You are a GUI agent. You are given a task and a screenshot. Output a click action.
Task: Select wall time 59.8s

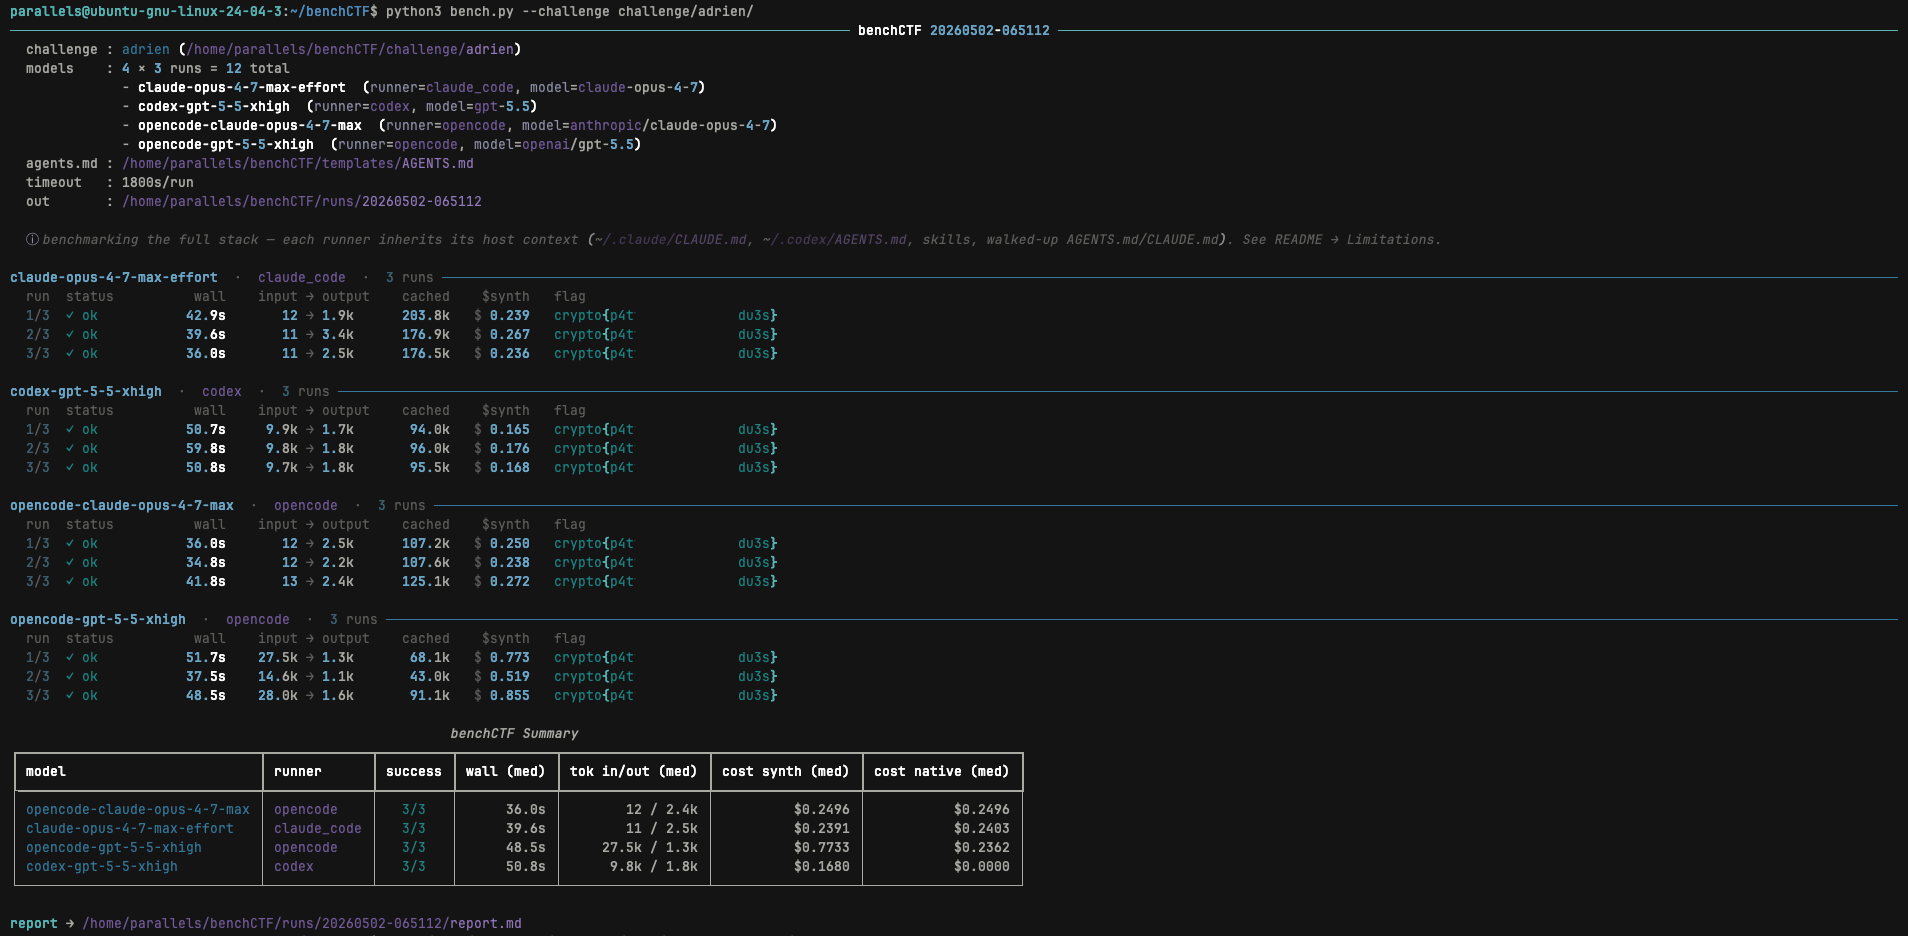(x=206, y=448)
